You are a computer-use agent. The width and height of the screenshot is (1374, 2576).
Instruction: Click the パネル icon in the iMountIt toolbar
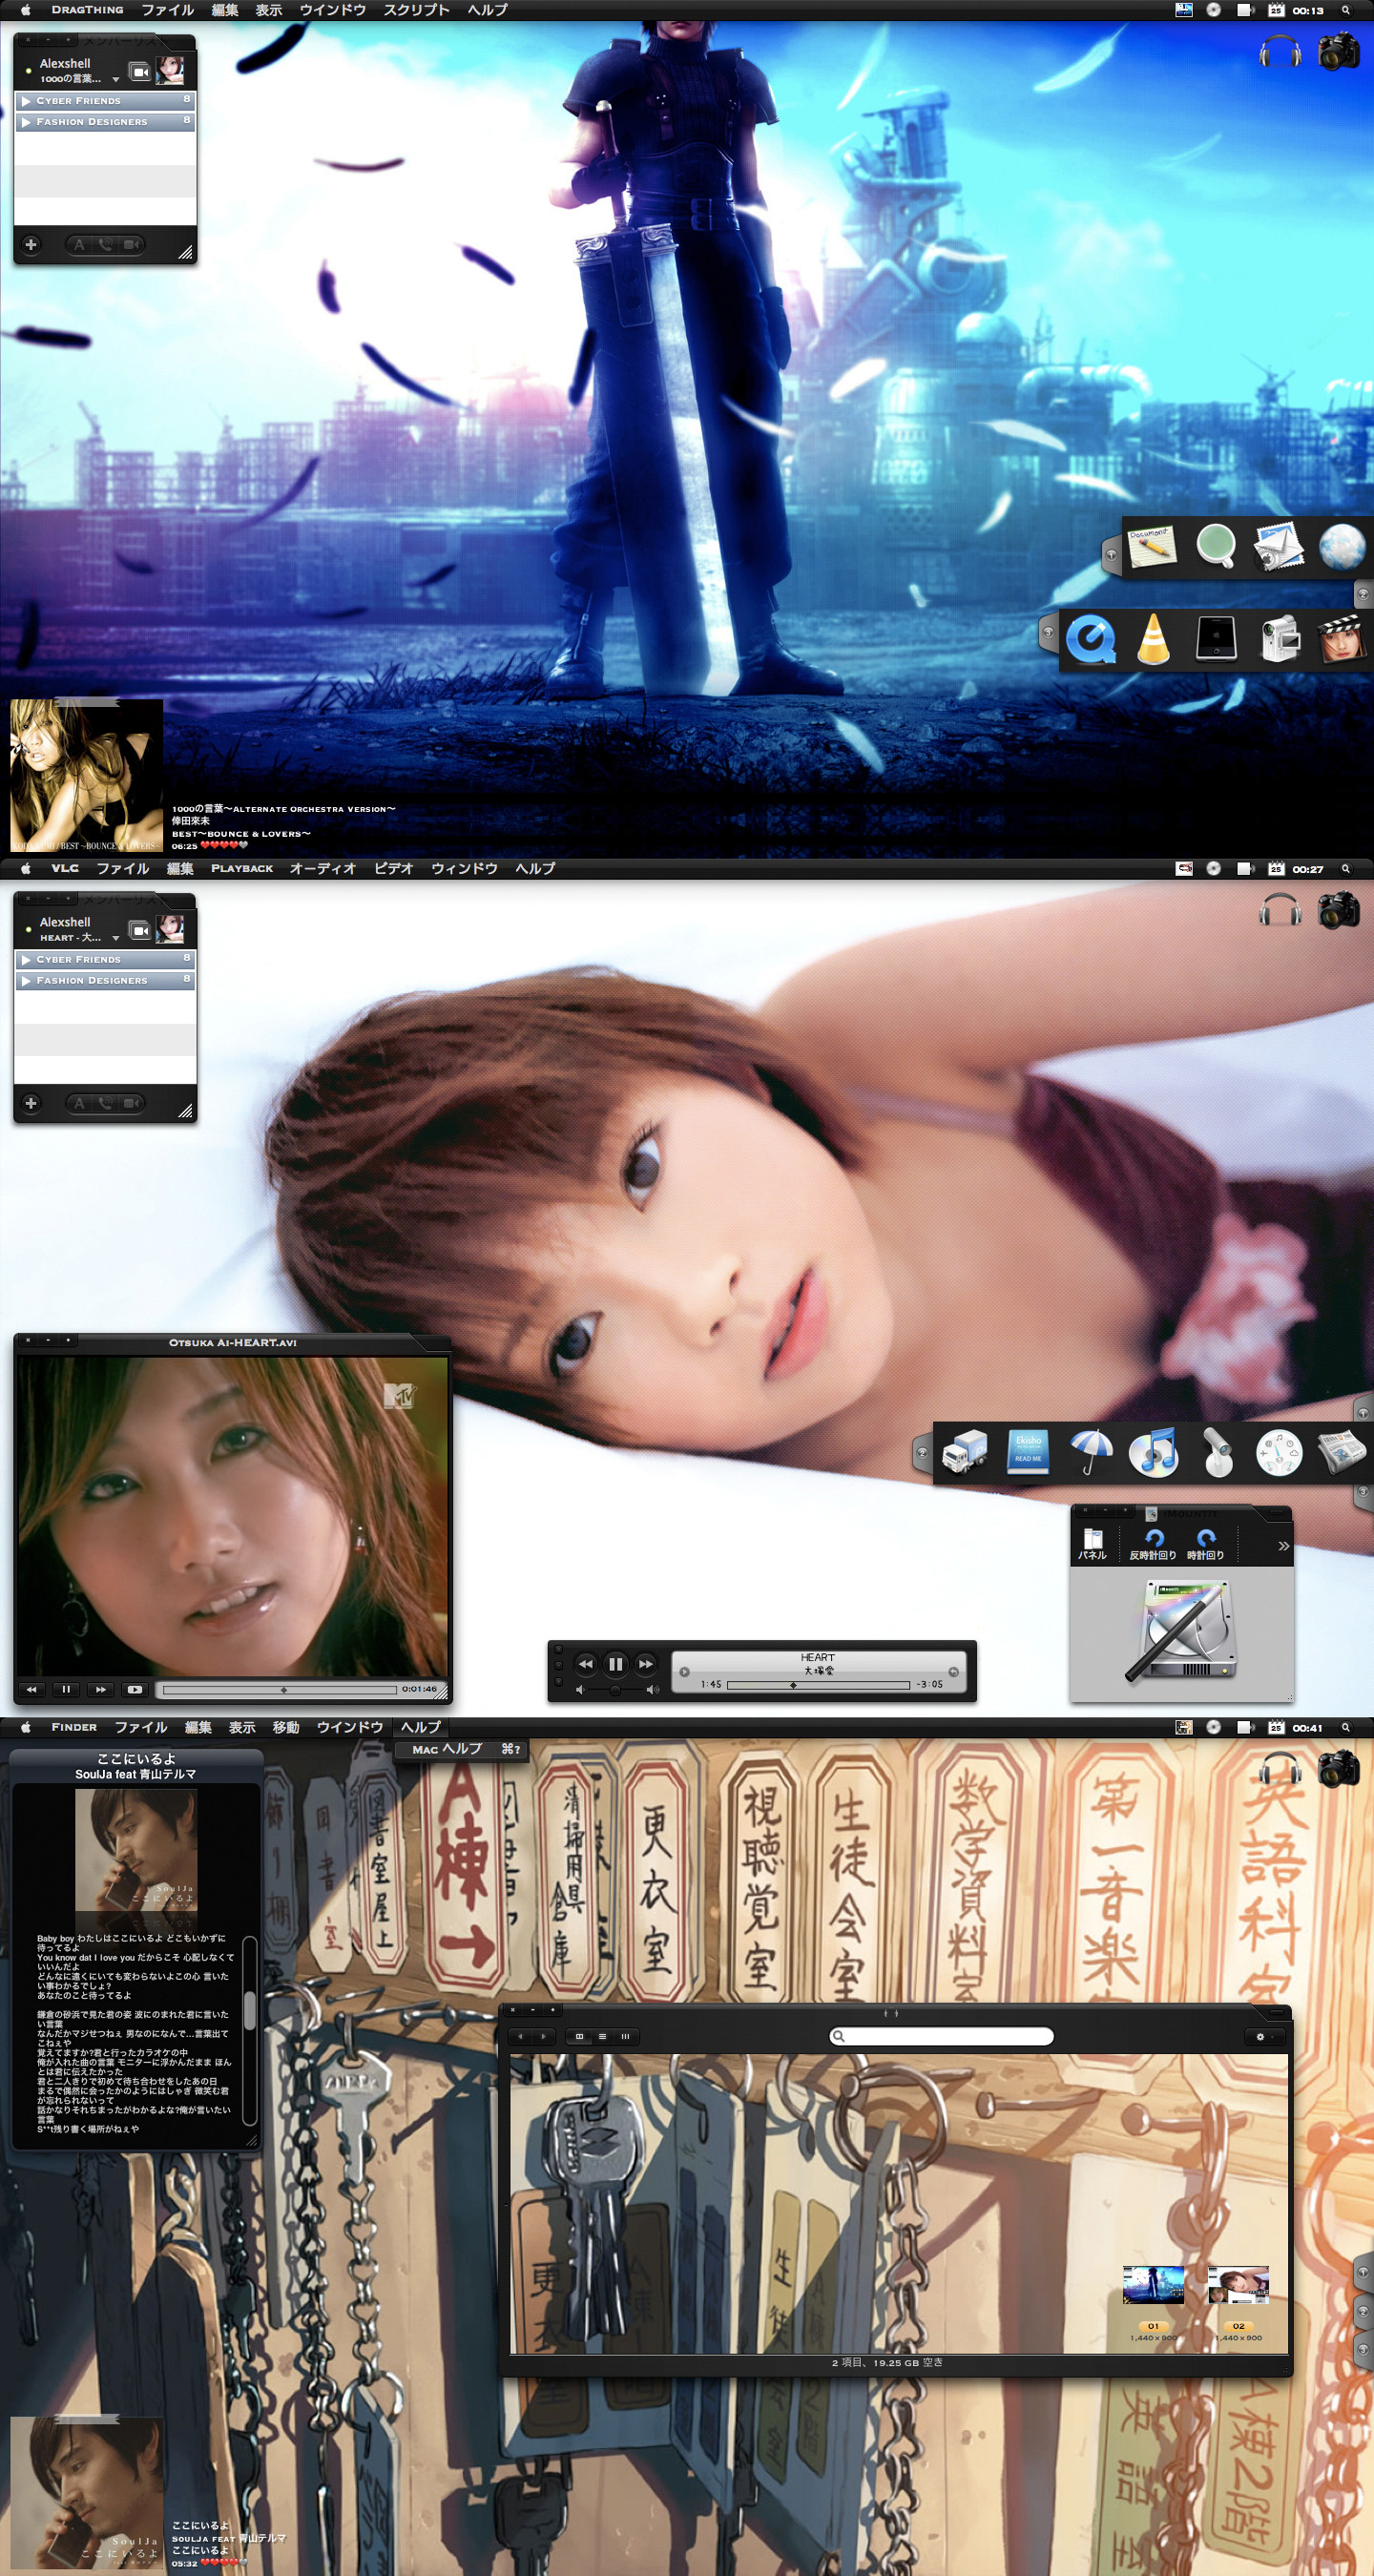coord(1092,1544)
